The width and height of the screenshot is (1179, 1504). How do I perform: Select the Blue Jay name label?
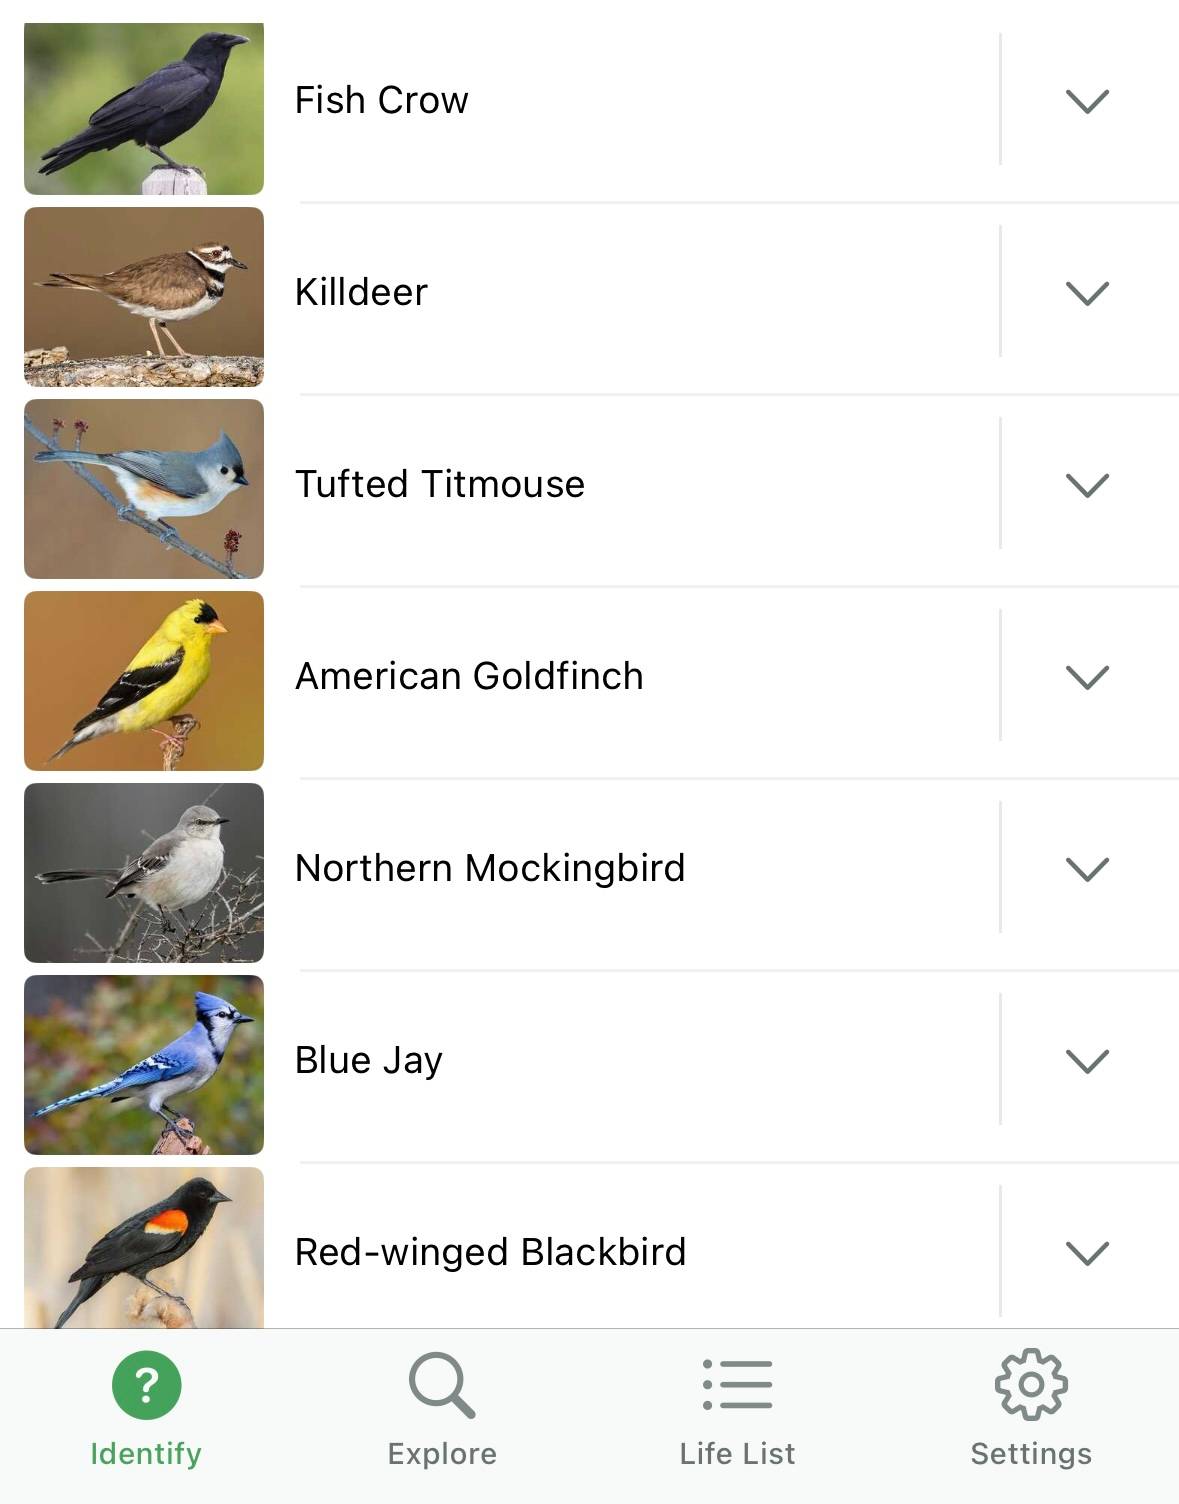(369, 1060)
